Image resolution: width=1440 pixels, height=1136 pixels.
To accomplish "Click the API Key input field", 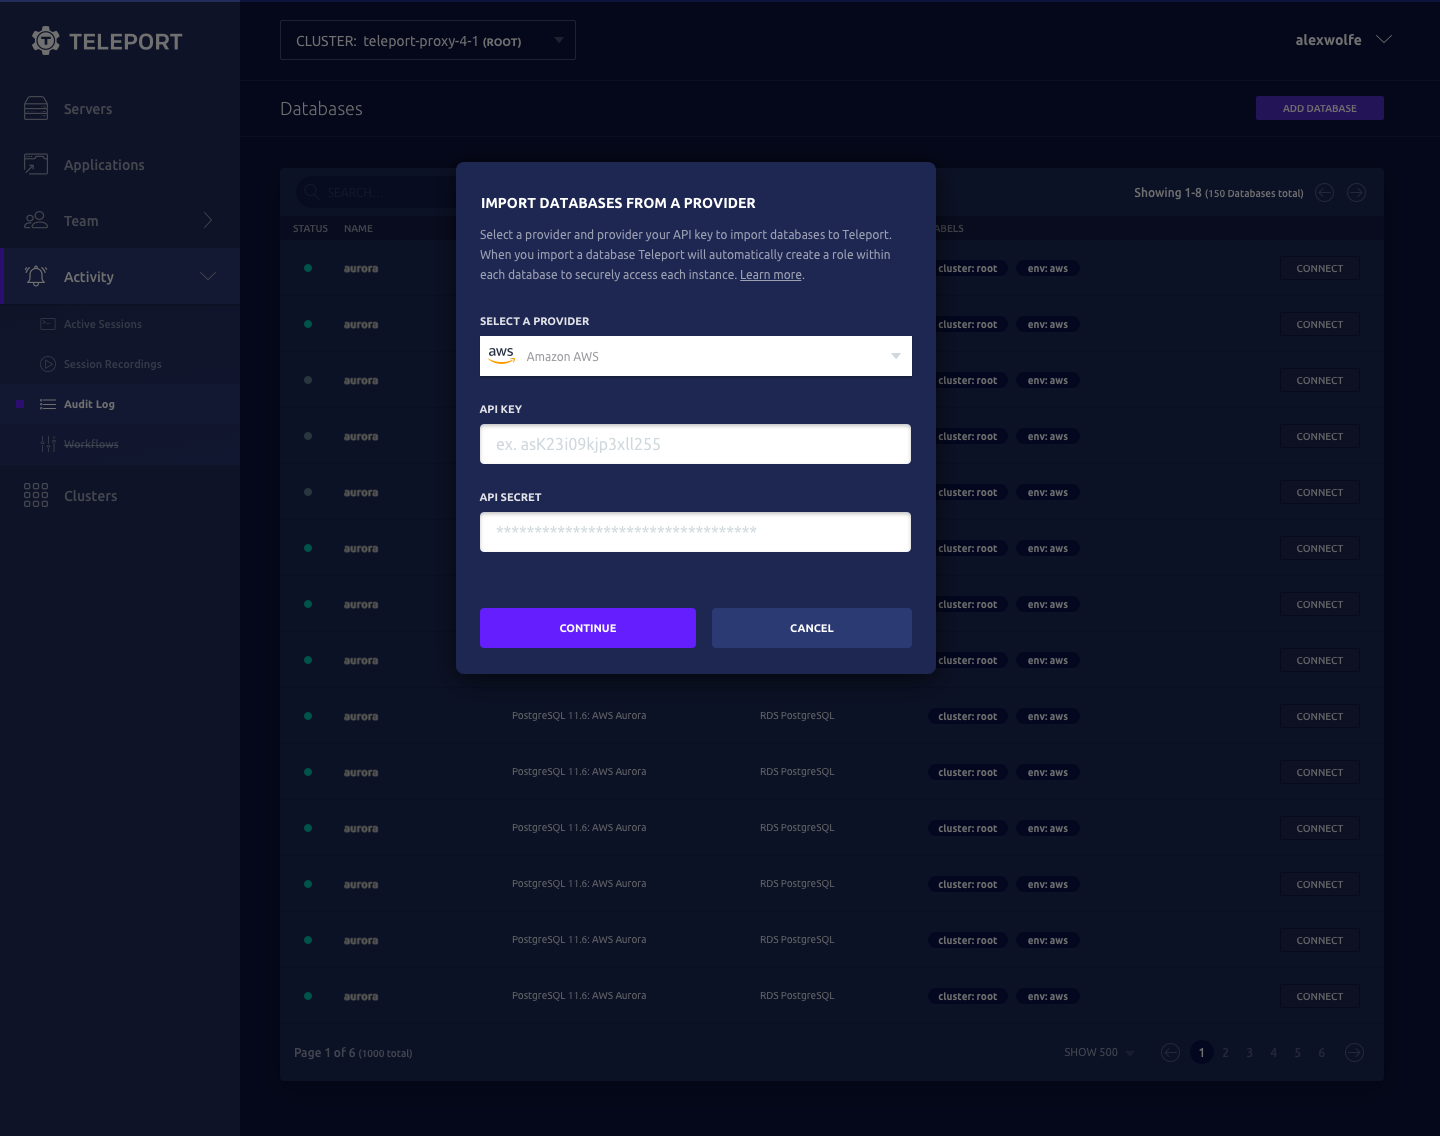I will [x=695, y=444].
